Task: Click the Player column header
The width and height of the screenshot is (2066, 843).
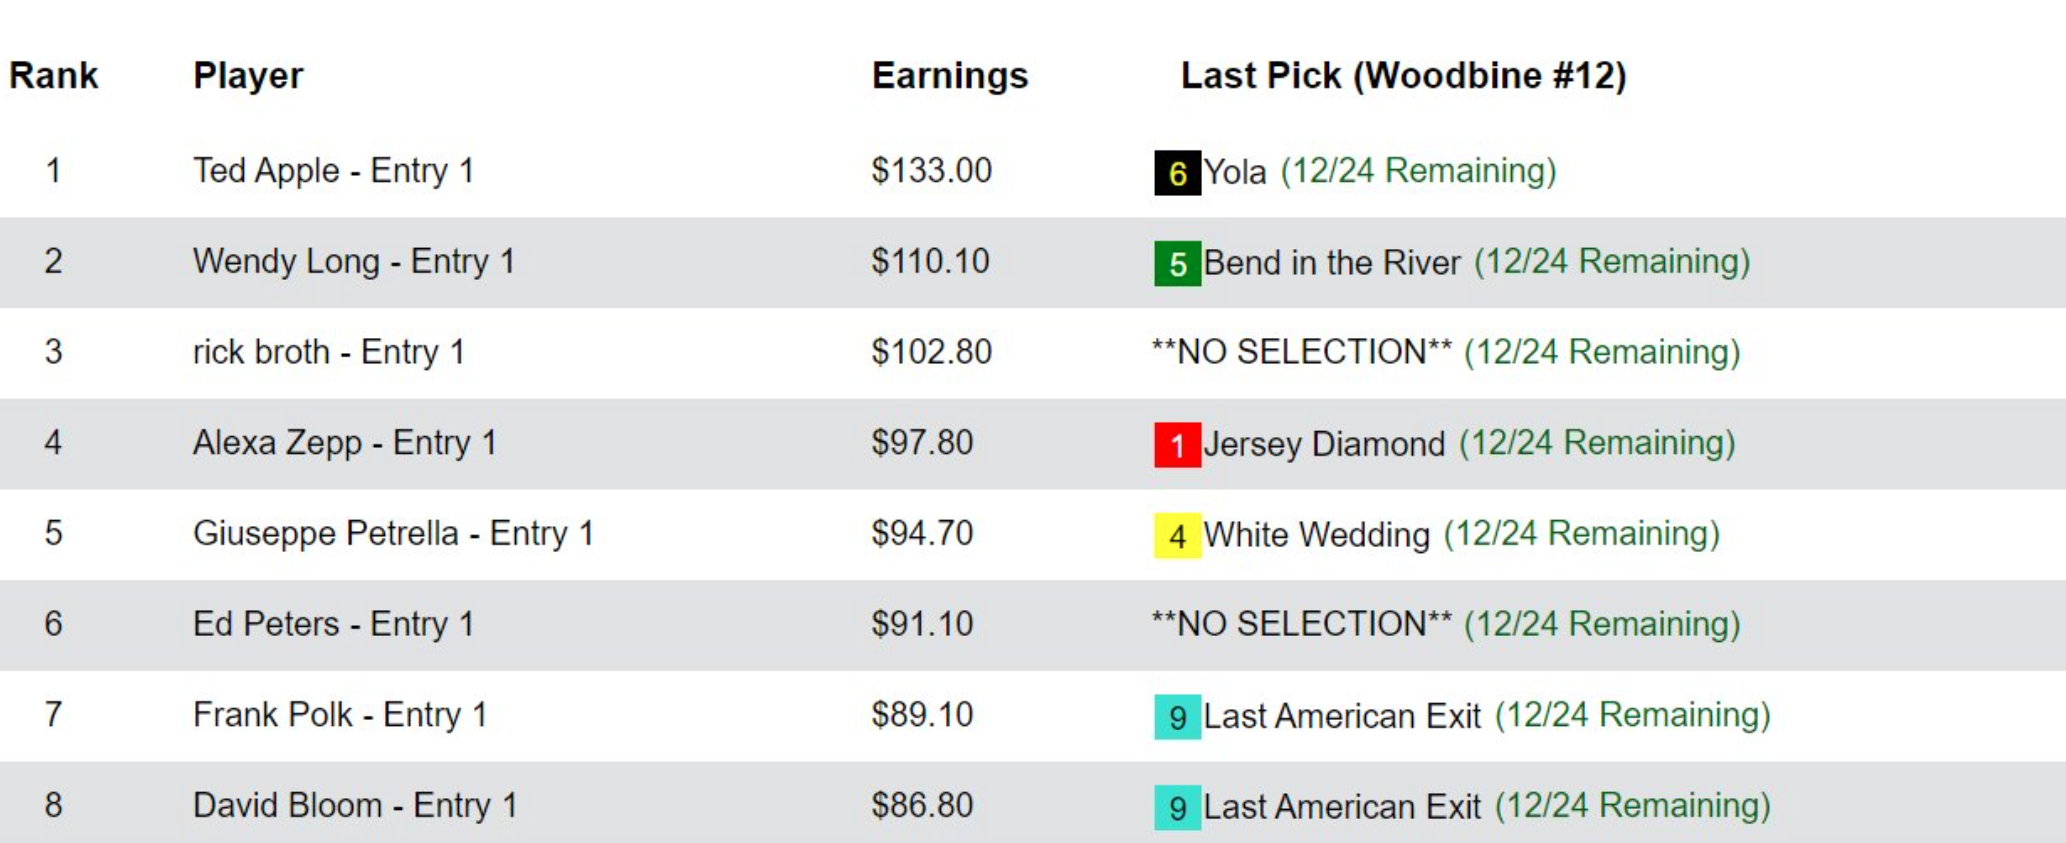Action: (x=248, y=76)
